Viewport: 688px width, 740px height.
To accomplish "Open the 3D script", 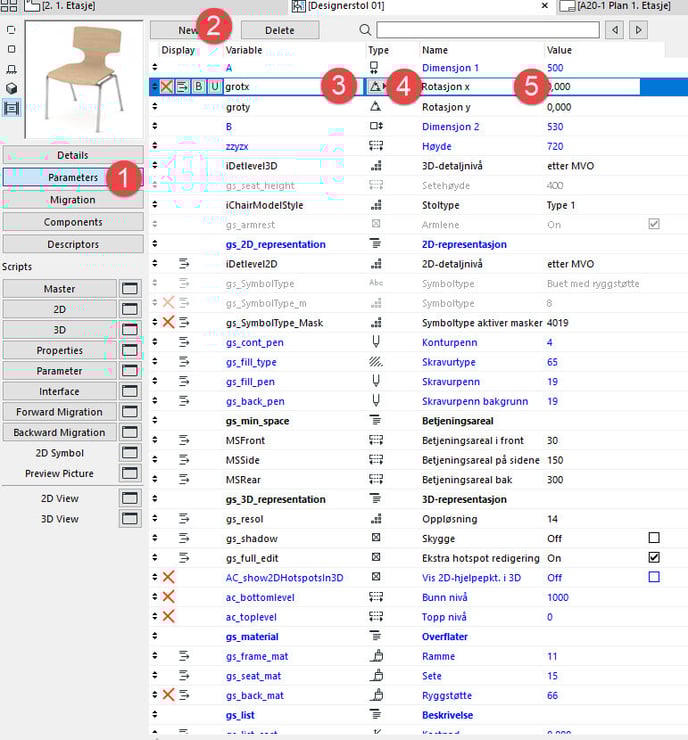I will pos(59,330).
